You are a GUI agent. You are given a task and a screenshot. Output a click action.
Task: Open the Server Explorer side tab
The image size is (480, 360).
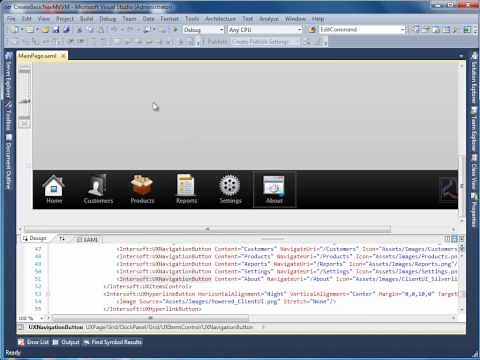(8, 75)
